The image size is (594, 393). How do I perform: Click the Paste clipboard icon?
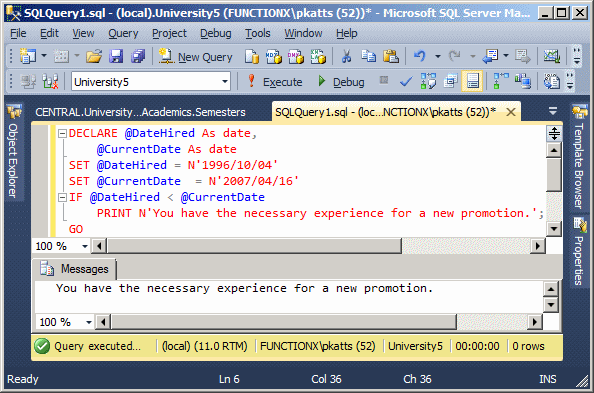(x=391, y=56)
